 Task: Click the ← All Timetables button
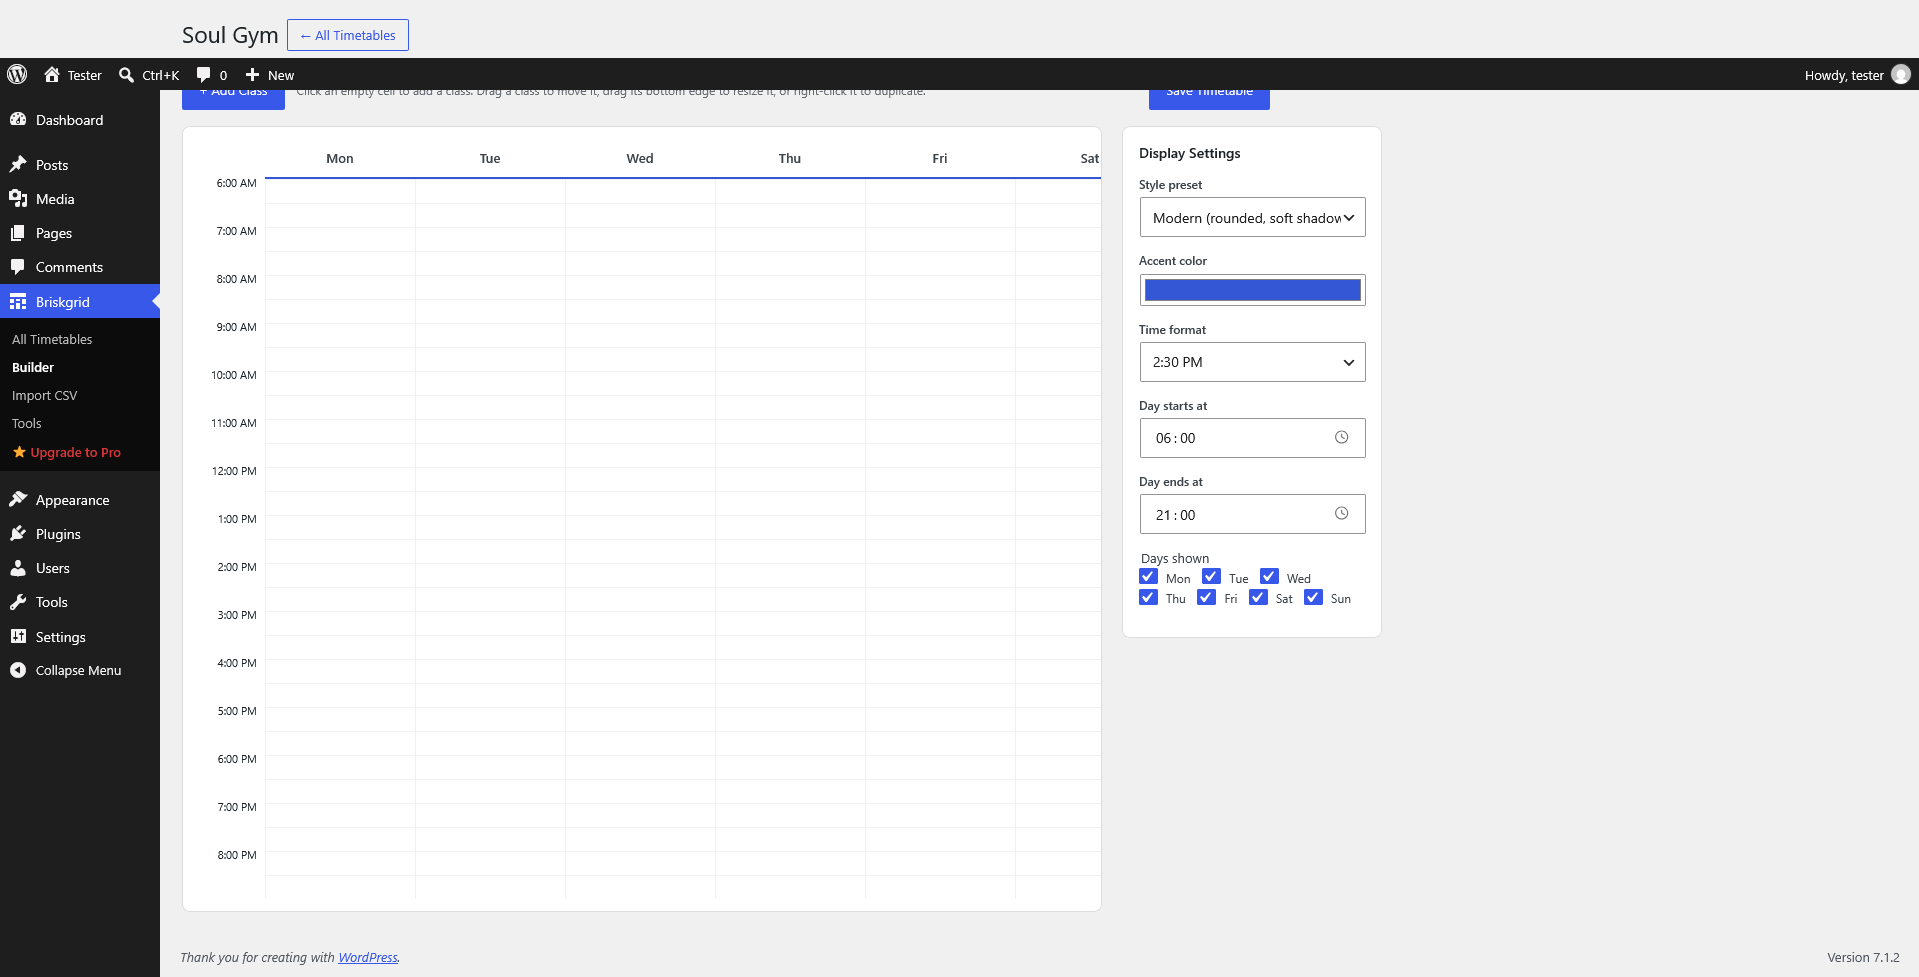pos(348,35)
